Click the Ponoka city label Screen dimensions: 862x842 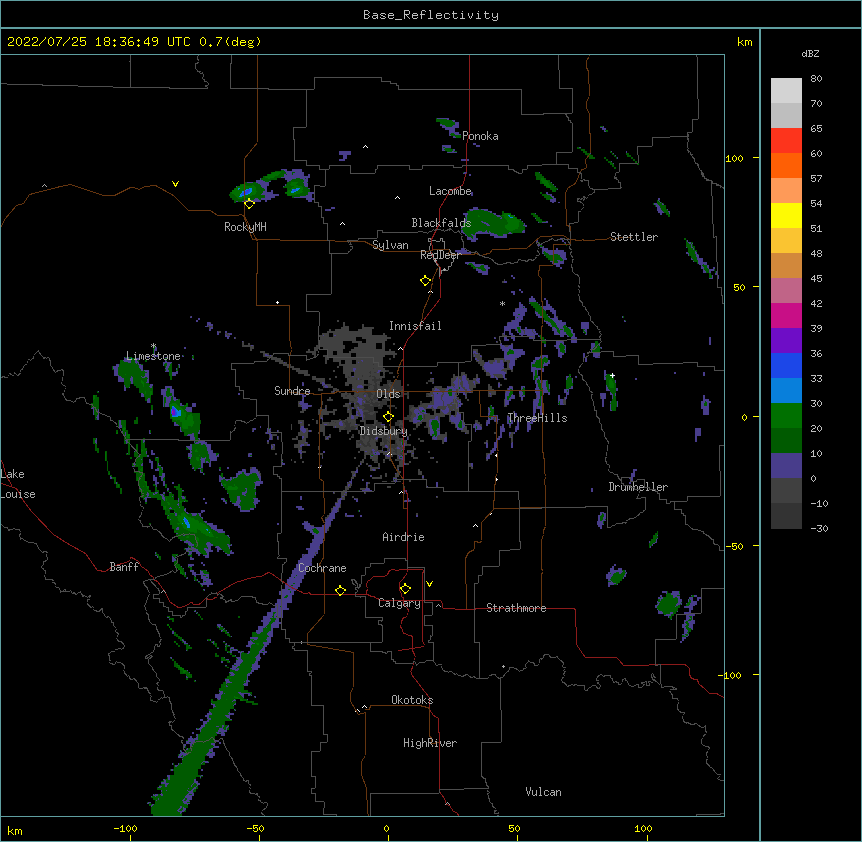coord(480,136)
